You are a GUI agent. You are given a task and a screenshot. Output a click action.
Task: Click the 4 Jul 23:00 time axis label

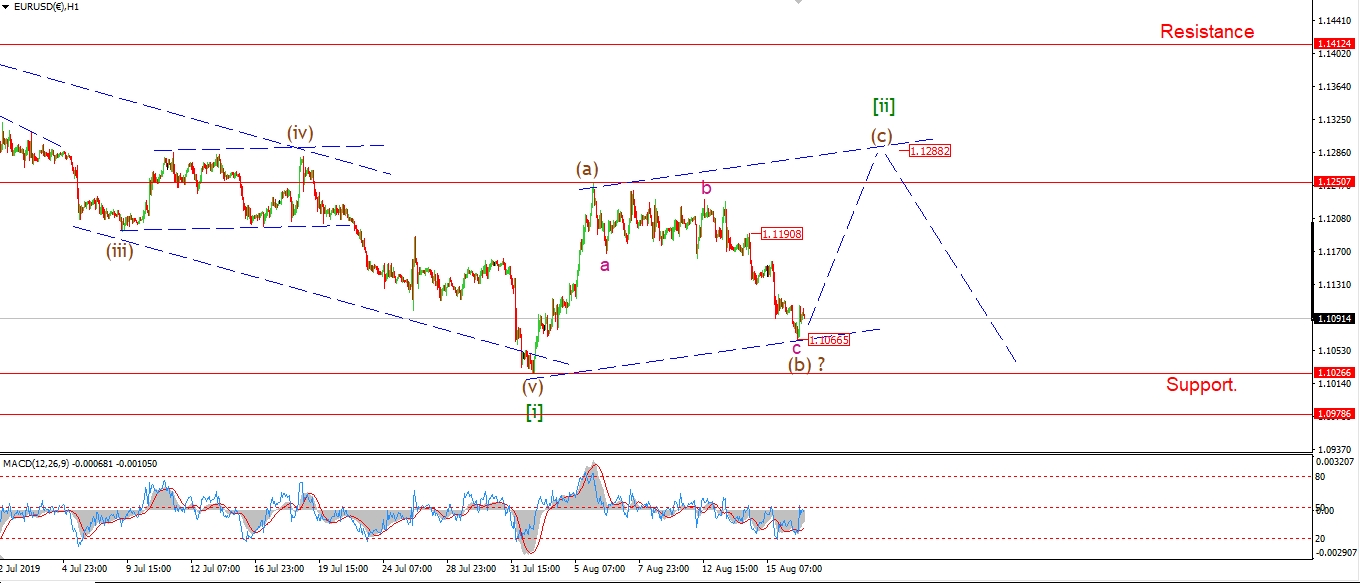87,569
